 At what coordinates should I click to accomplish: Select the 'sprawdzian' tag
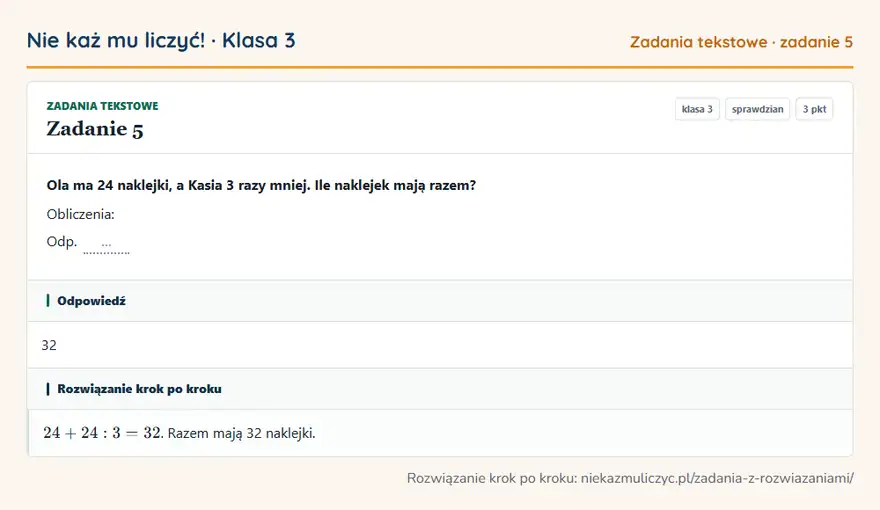tap(757, 109)
